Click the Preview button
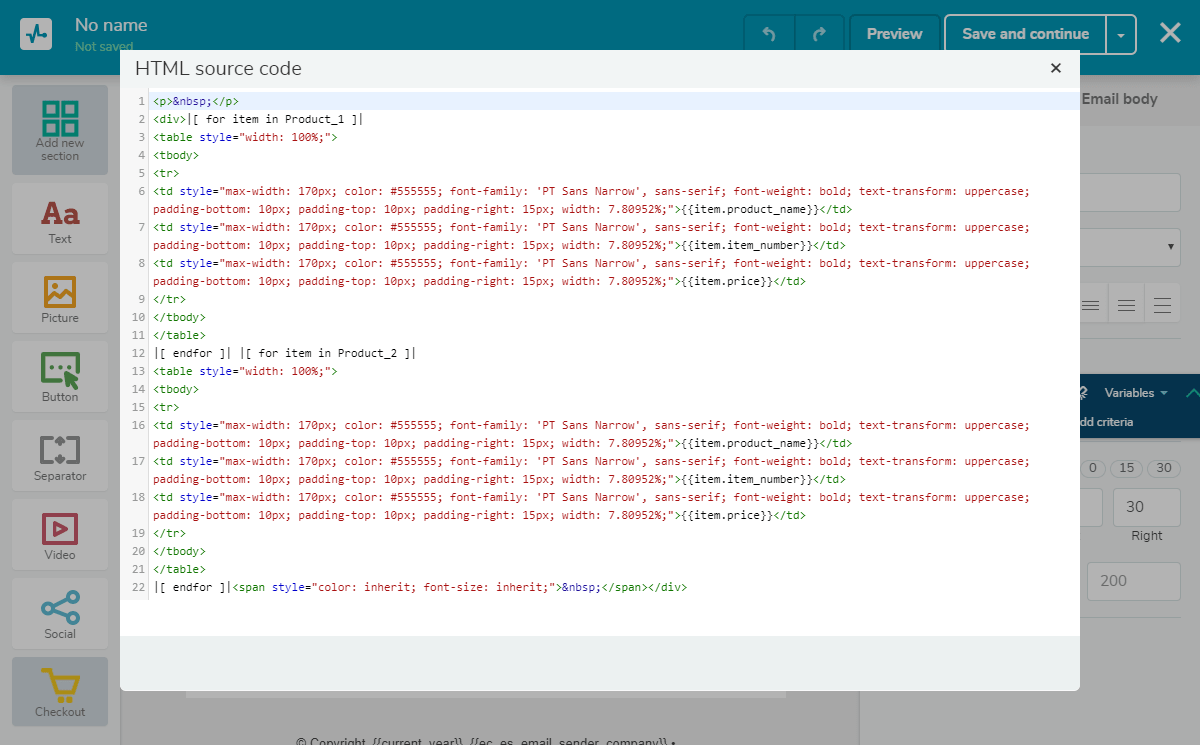 894,34
